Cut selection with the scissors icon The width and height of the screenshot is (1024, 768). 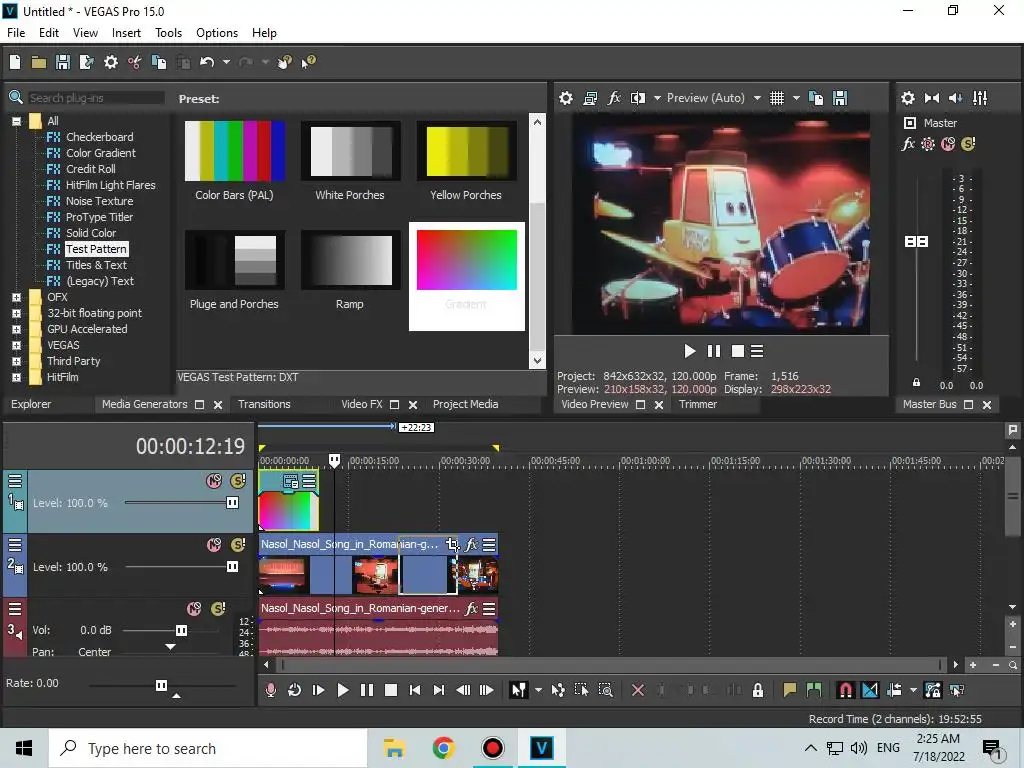coord(135,62)
